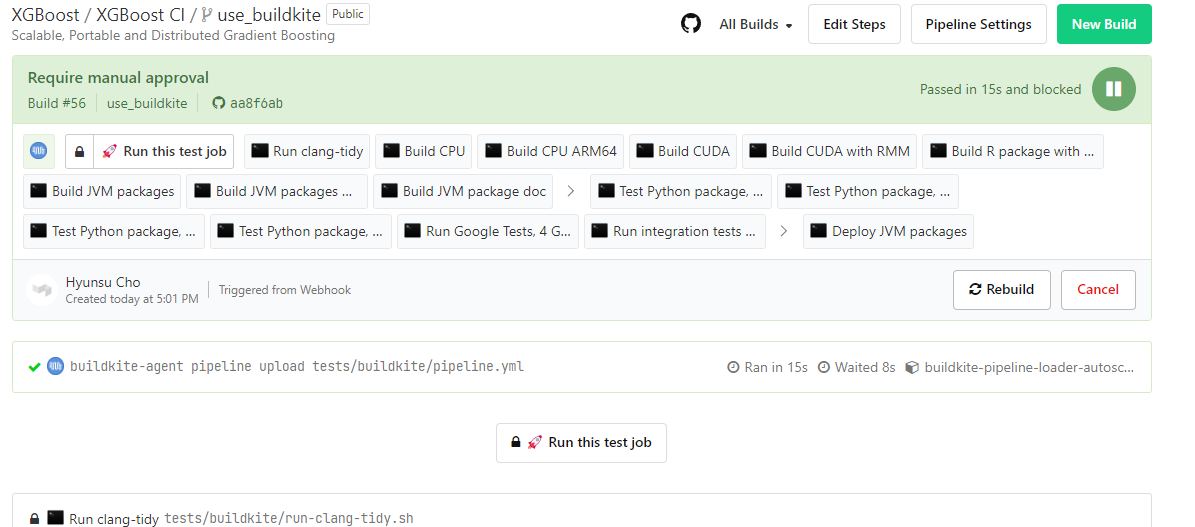Click the centered Run this test job button
The width and height of the screenshot is (1195, 527).
(x=581, y=442)
